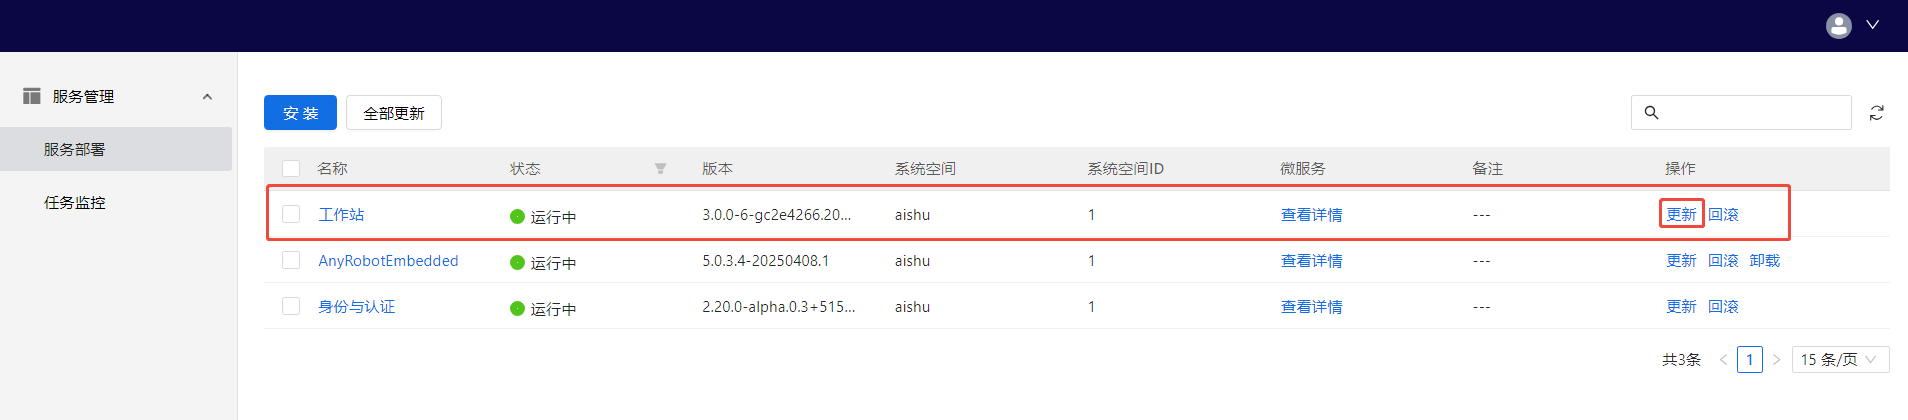This screenshot has height=420, width=1908.
Task: View 查看详情 for AnyRobotEmbedded
Action: point(1311,260)
